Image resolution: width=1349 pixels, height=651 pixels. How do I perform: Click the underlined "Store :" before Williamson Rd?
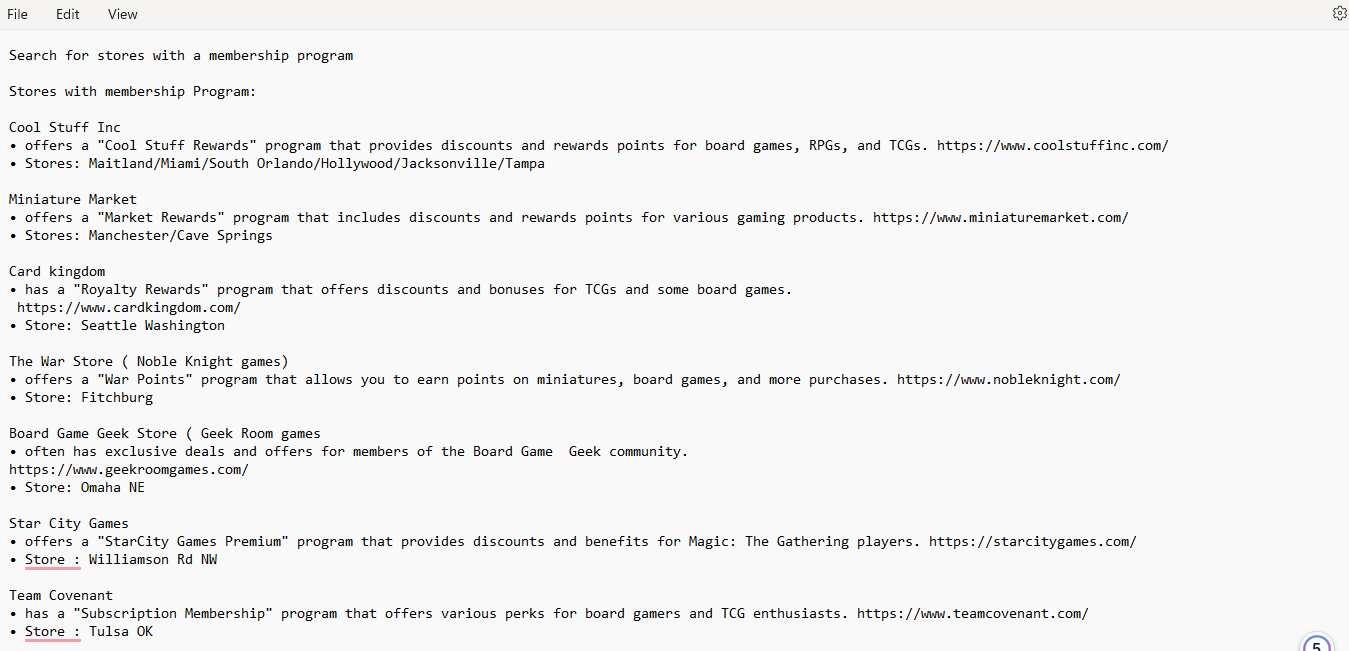[x=52, y=560]
